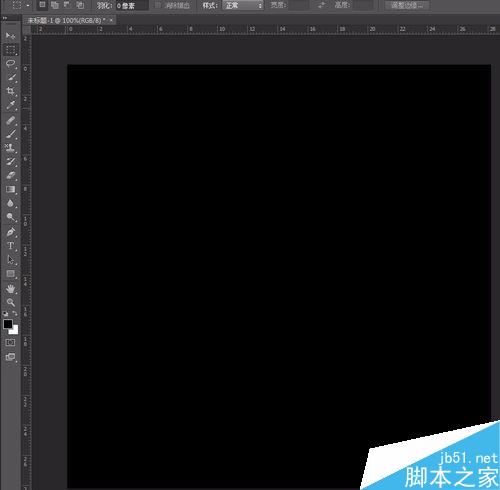Choose Intersect with Selection mode
The height and width of the screenshot is (490, 500).
point(80,5)
